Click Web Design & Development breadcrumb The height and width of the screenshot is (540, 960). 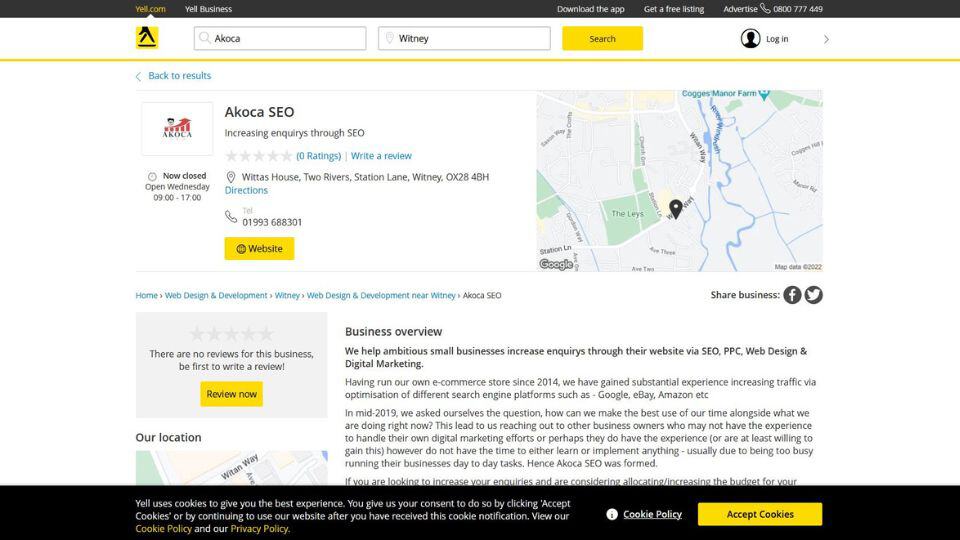pyautogui.click(x=216, y=295)
